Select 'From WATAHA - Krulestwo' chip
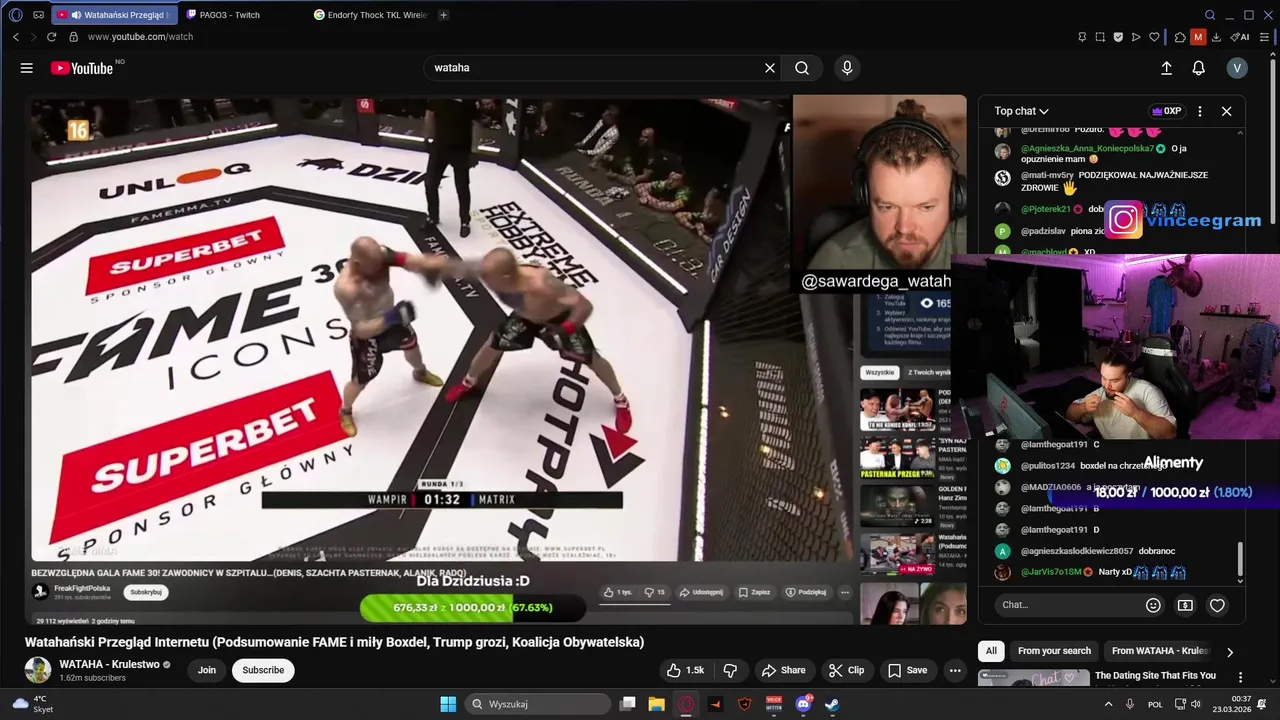 (1159, 651)
